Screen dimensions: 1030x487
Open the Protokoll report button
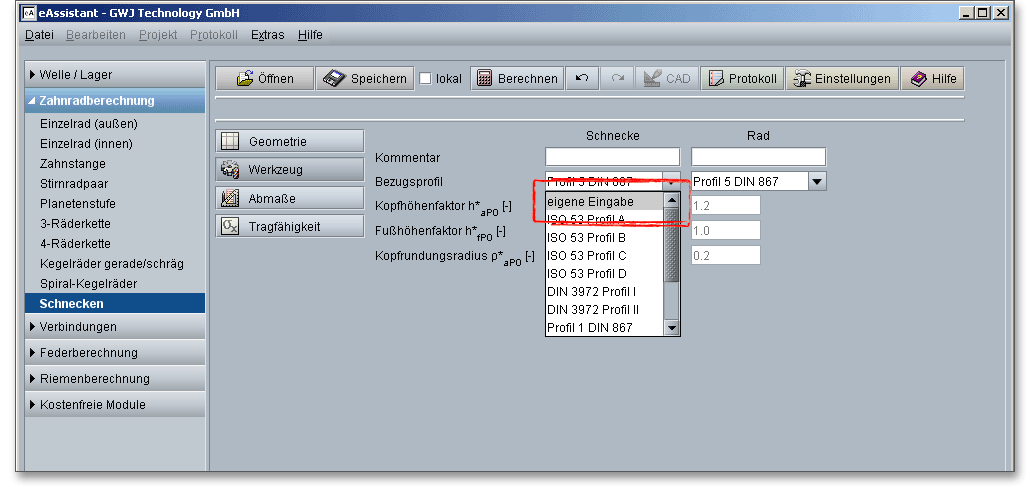coord(741,79)
